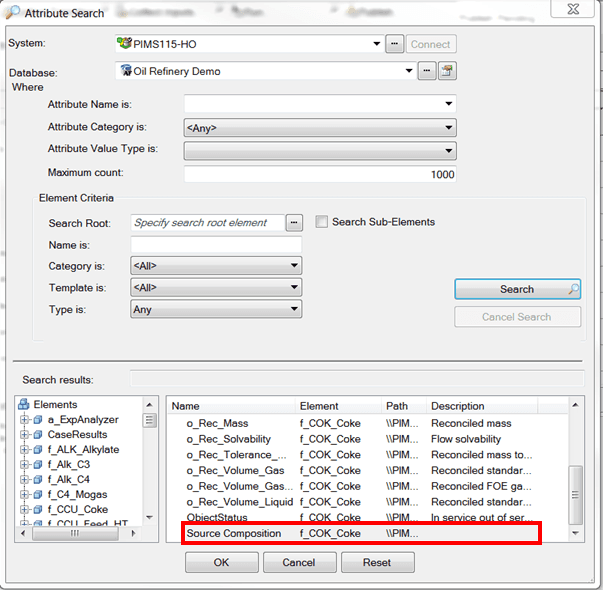
Task: Select the o_Rec_Solvability result row
Action: (361, 439)
